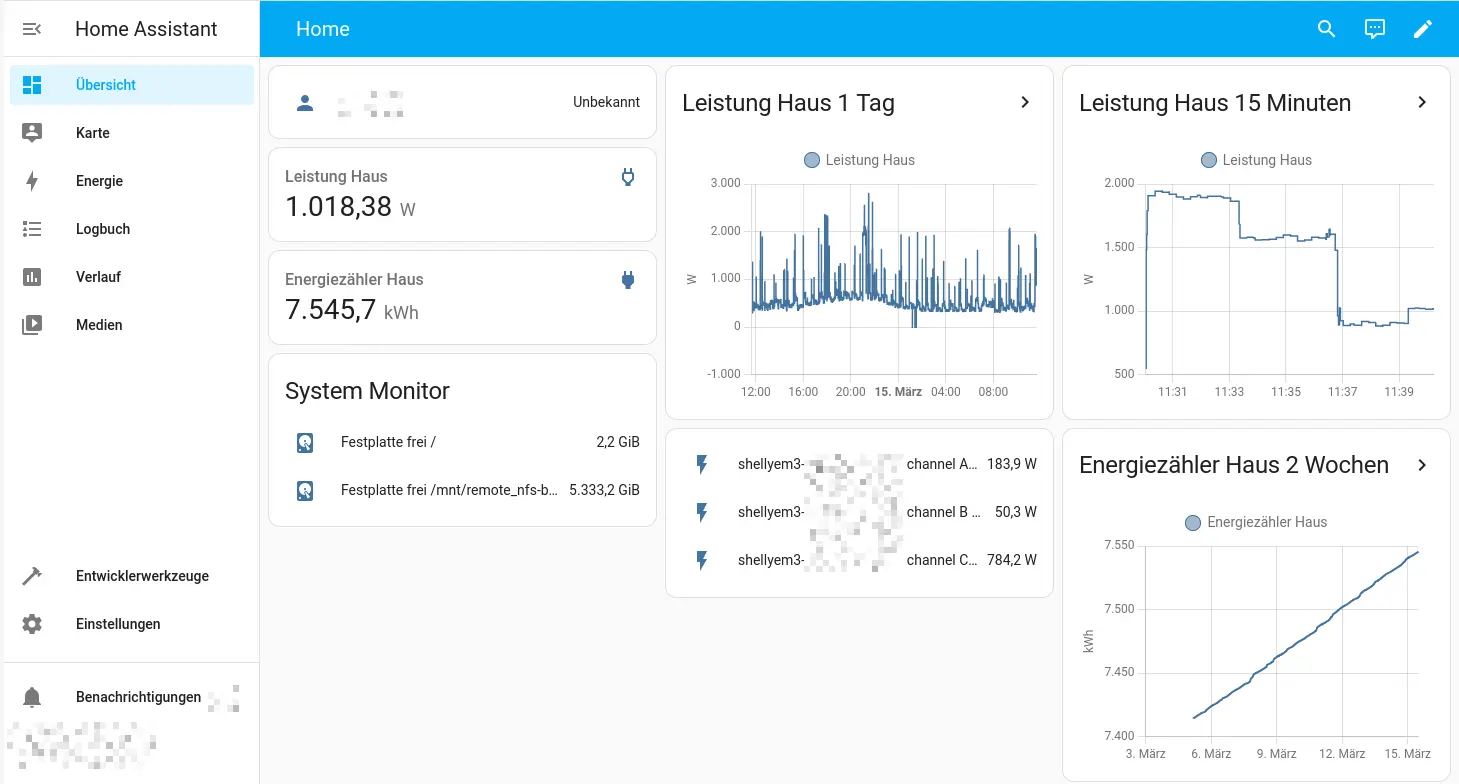Toggle Leistung Haus legend in 1 Tag chart
1459x784 pixels.
click(x=859, y=160)
